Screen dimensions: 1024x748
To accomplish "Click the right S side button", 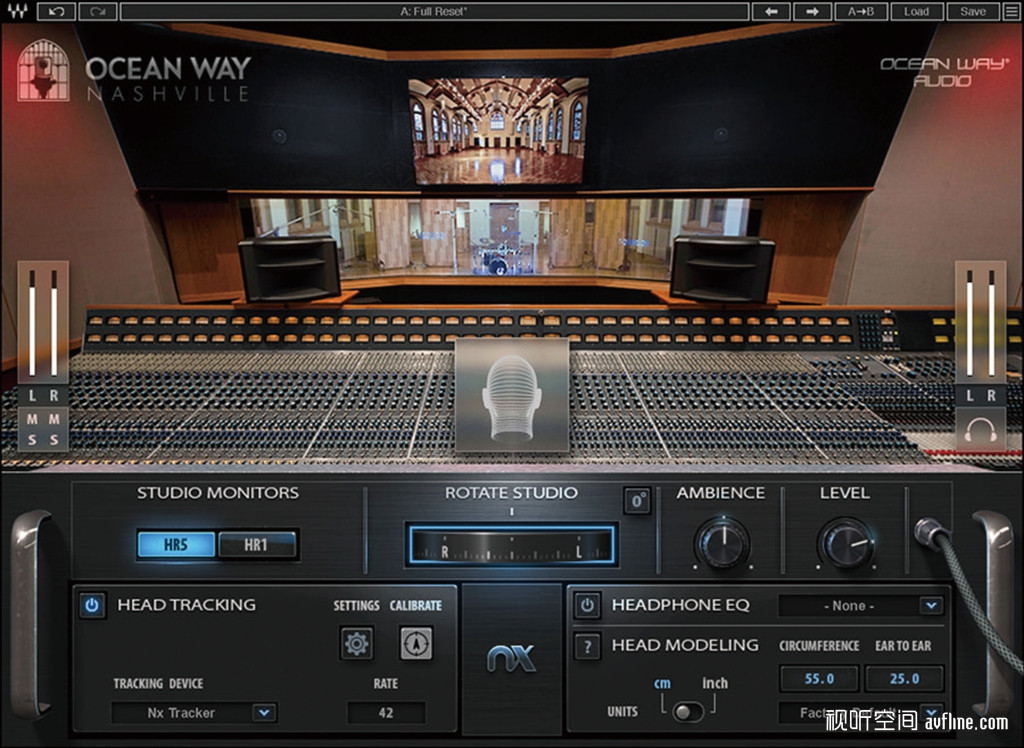I will 54,440.
